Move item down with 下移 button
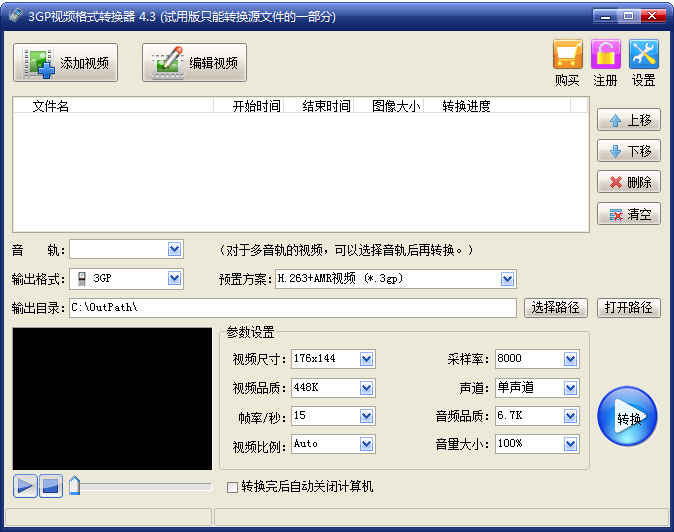Viewport: 674px width, 532px height. [x=629, y=151]
